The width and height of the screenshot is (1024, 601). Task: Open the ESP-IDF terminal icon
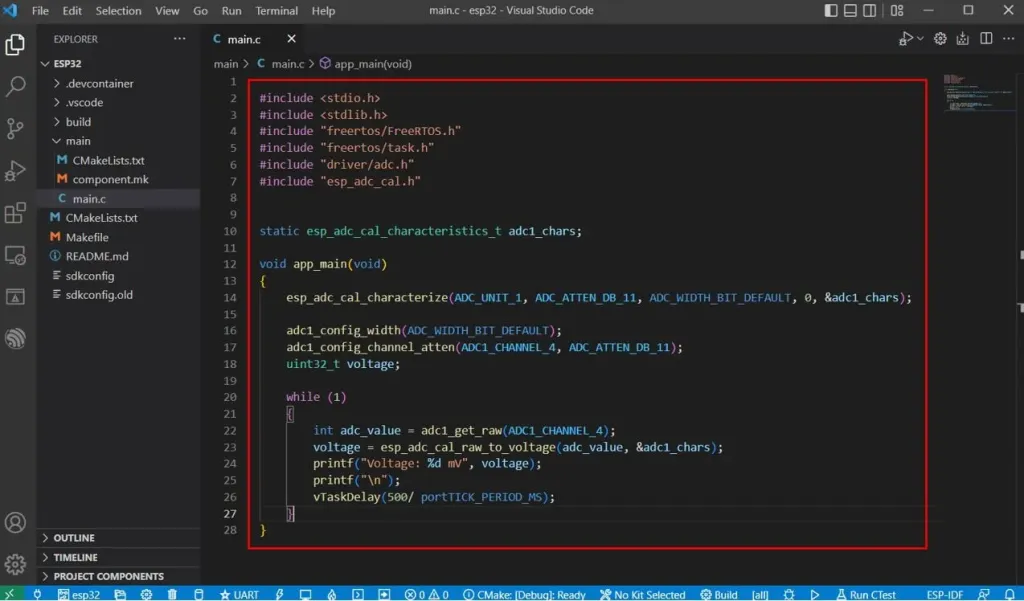pyautogui.click(x=358, y=594)
